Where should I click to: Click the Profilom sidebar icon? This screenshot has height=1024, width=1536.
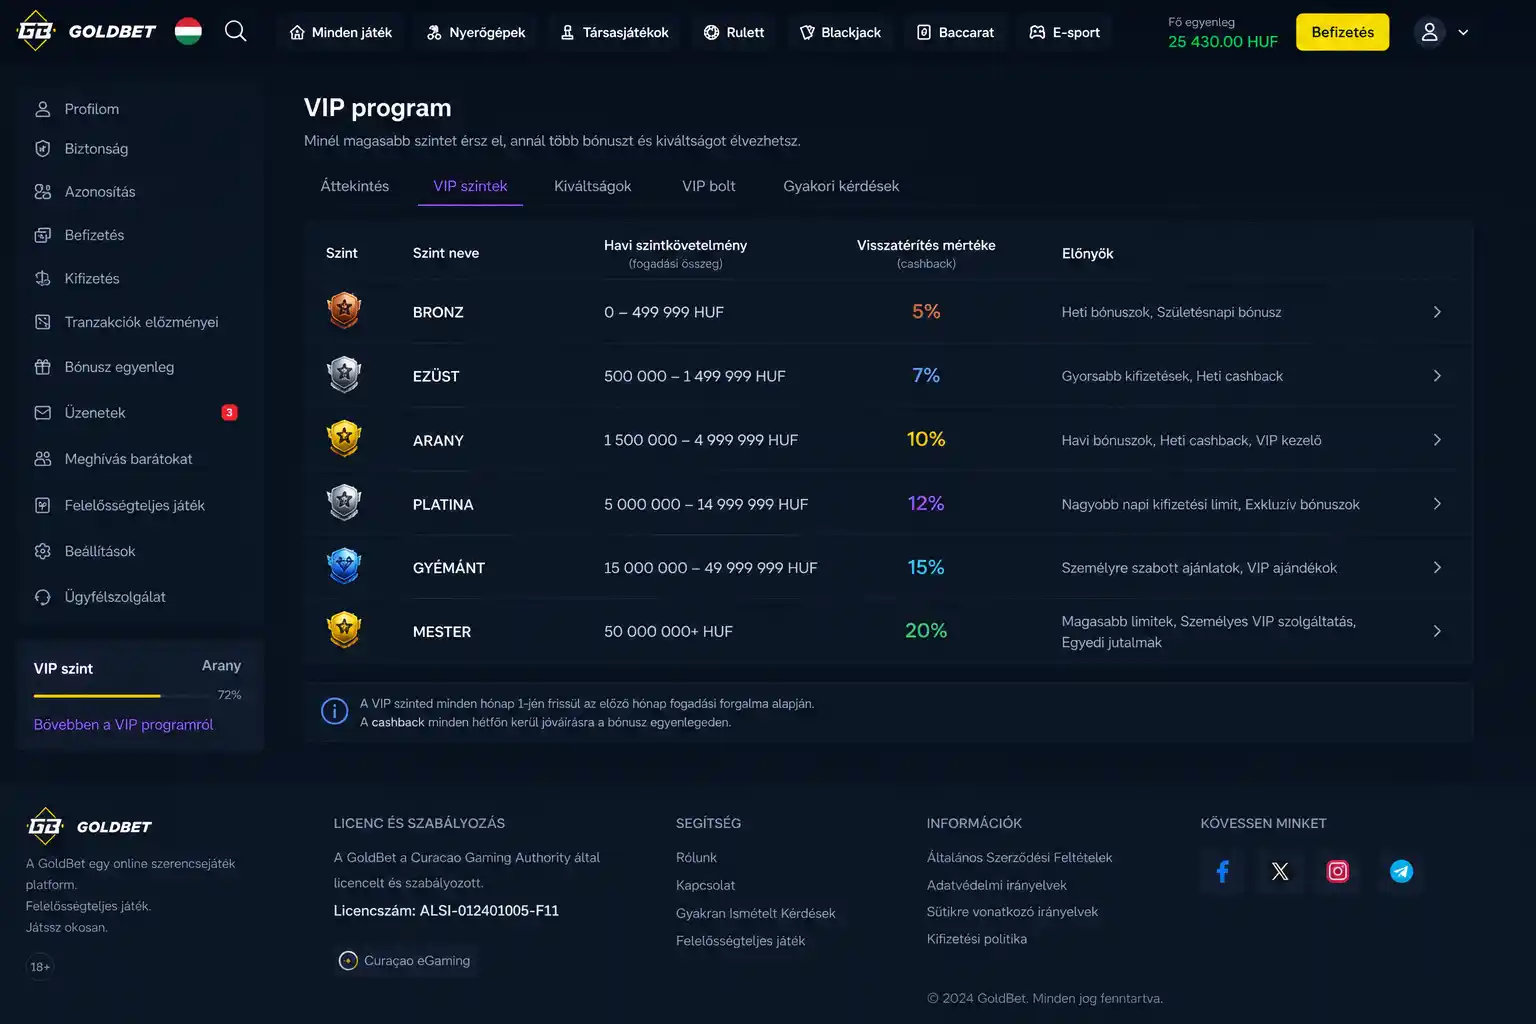42,109
